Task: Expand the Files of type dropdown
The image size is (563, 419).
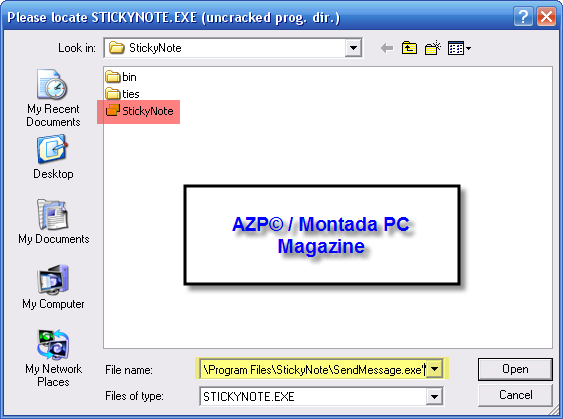Action: pos(434,396)
